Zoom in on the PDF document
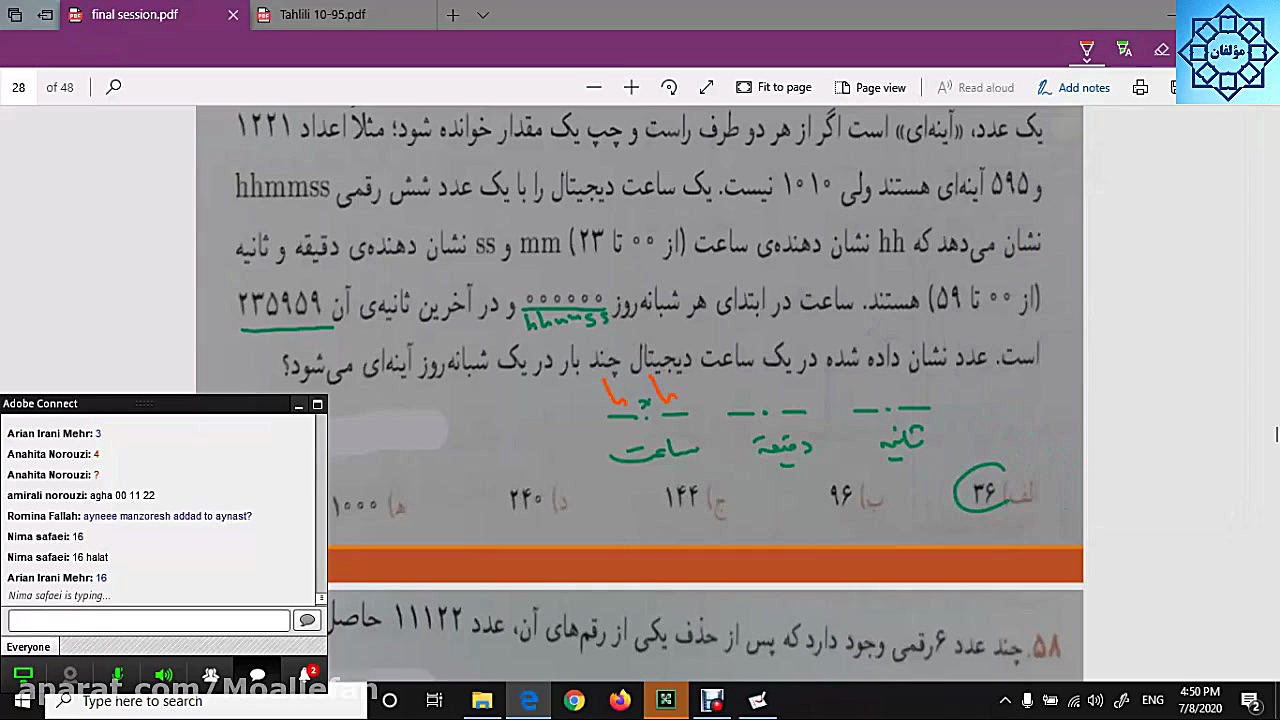Image resolution: width=1280 pixels, height=720 pixels. click(x=631, y=87)
